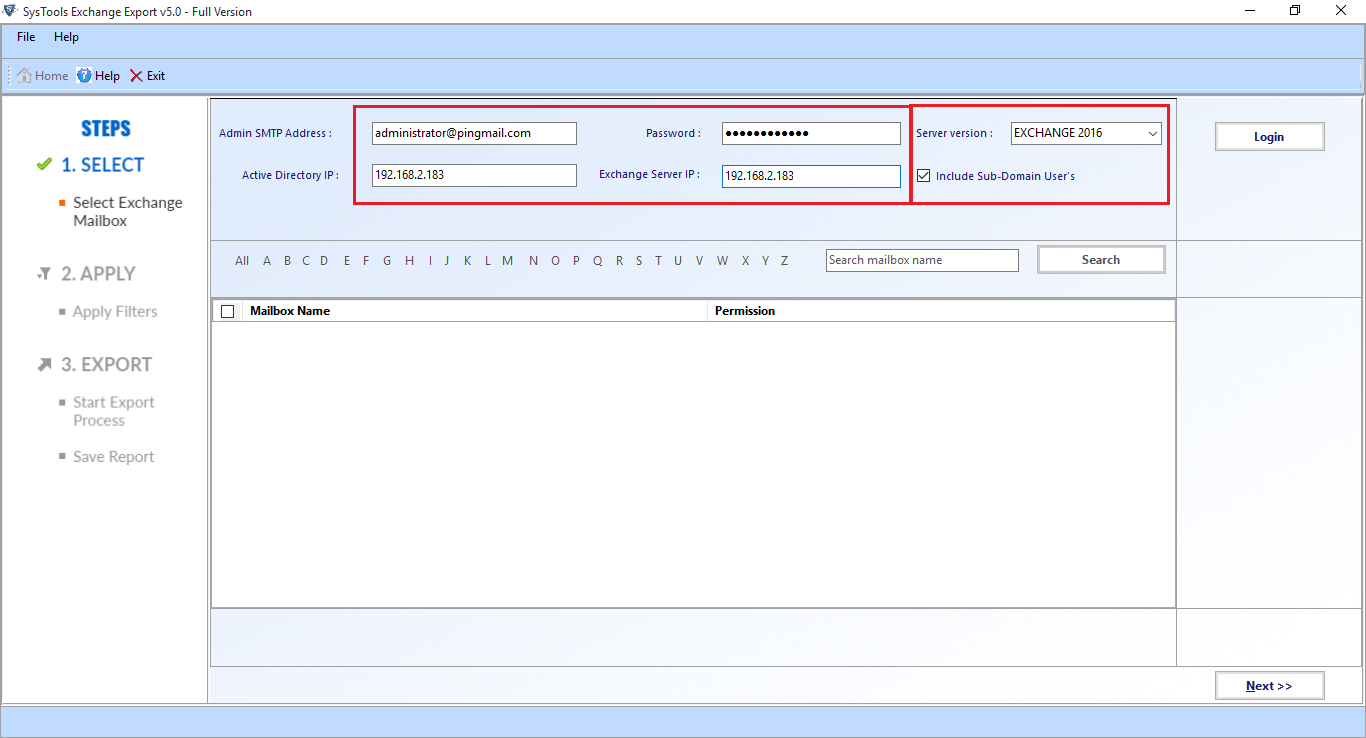Click the green checkmark beside 1. SELECT
The width and height of the screenshot is (1366, 738).
click(x=43, y=165)
